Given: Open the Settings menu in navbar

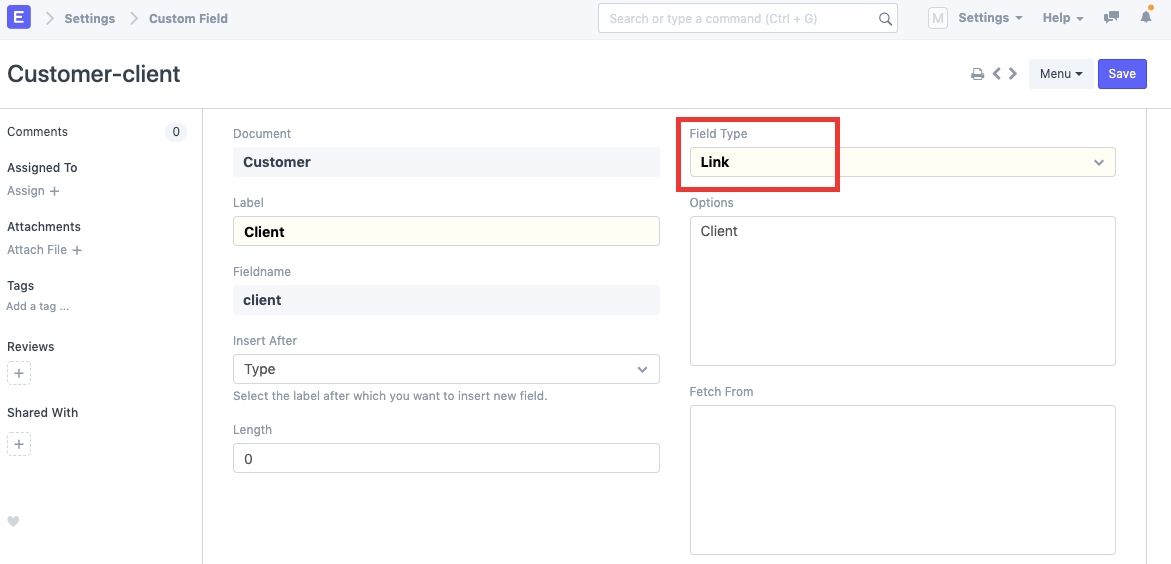Looking at the screenshot, I should (x=989, y=18).
